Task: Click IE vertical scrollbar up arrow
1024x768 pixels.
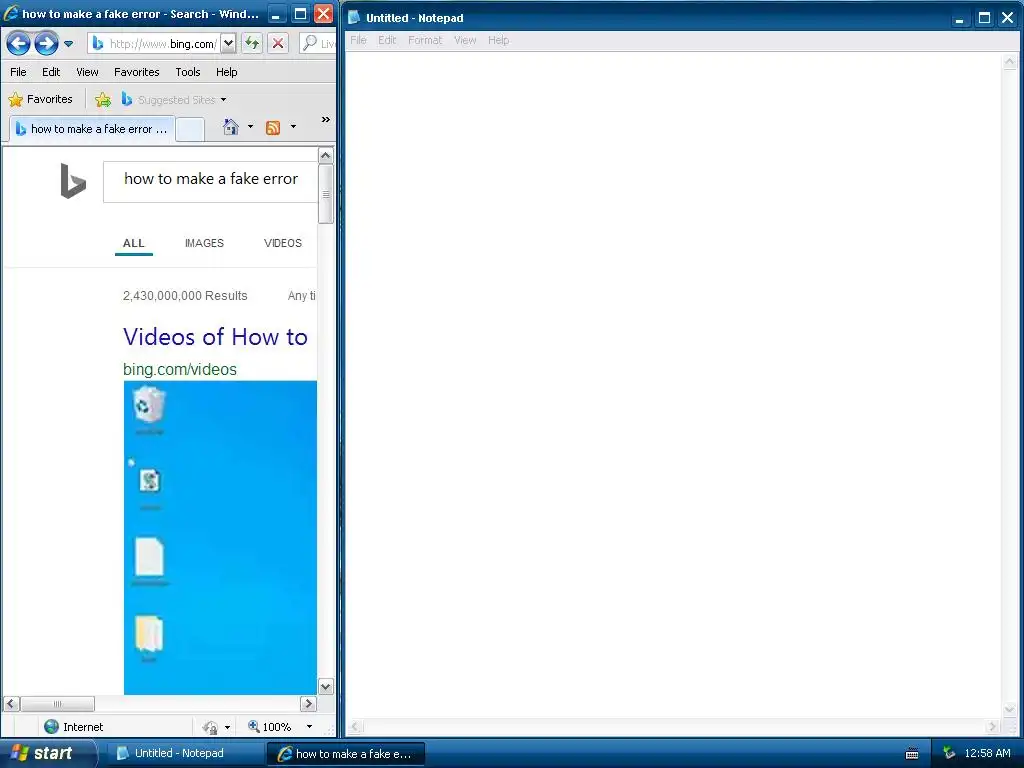Action: pyautogui.click(x=325, y=155)
